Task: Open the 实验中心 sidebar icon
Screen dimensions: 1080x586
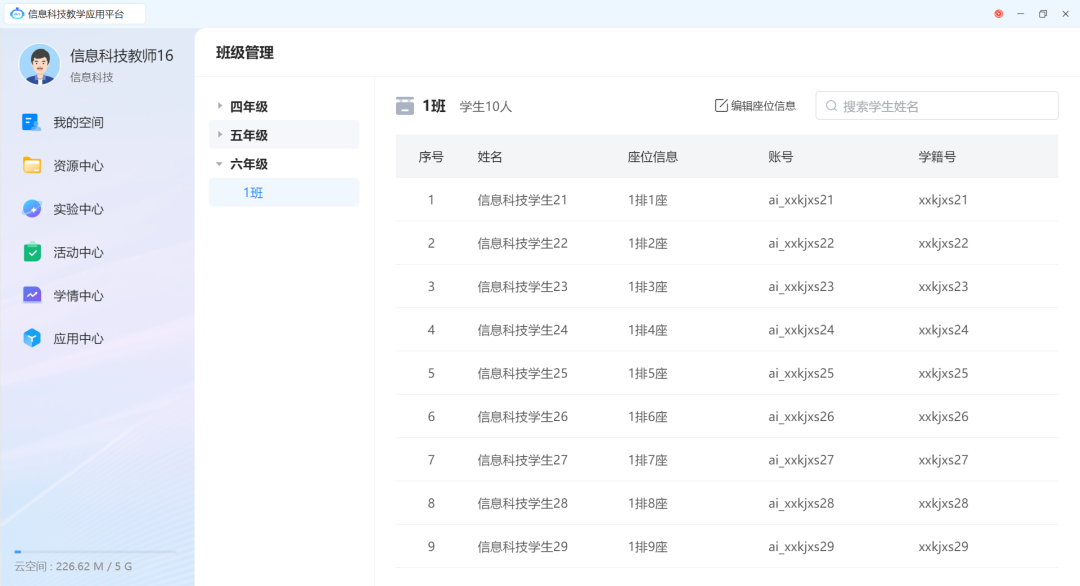Action: 30,208
